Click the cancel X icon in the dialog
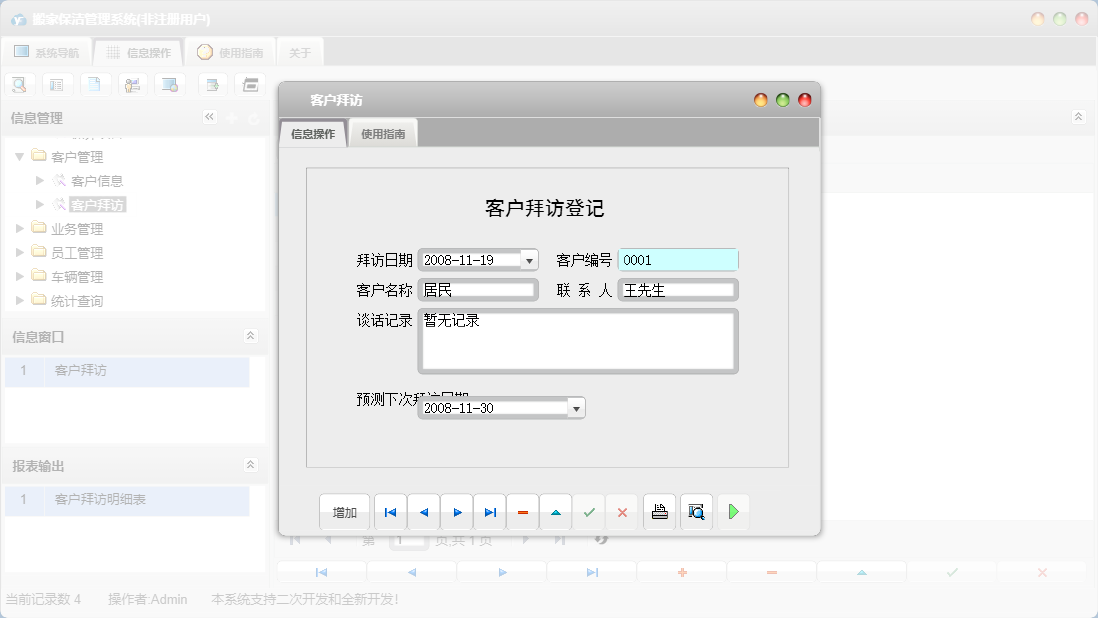 [622, 512]
